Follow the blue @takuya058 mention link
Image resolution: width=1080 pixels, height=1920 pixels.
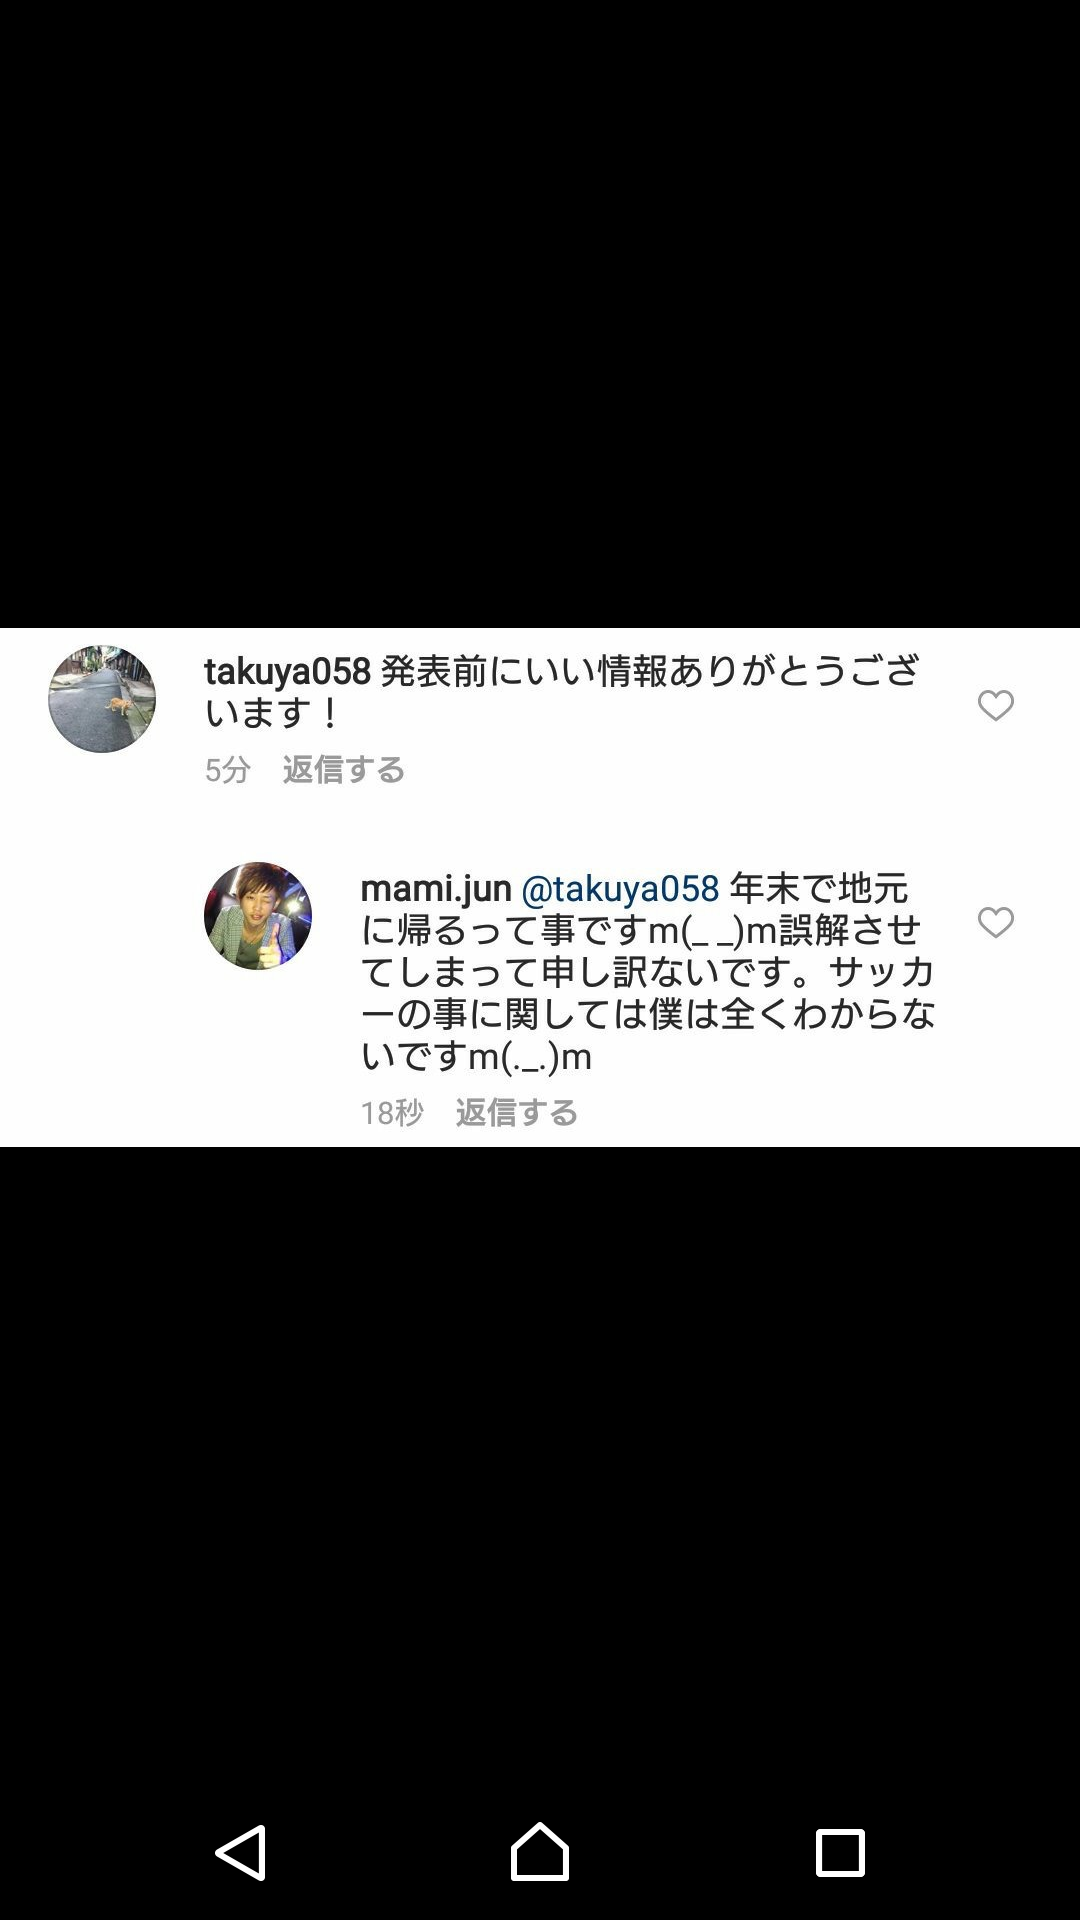tap(620, 888)
